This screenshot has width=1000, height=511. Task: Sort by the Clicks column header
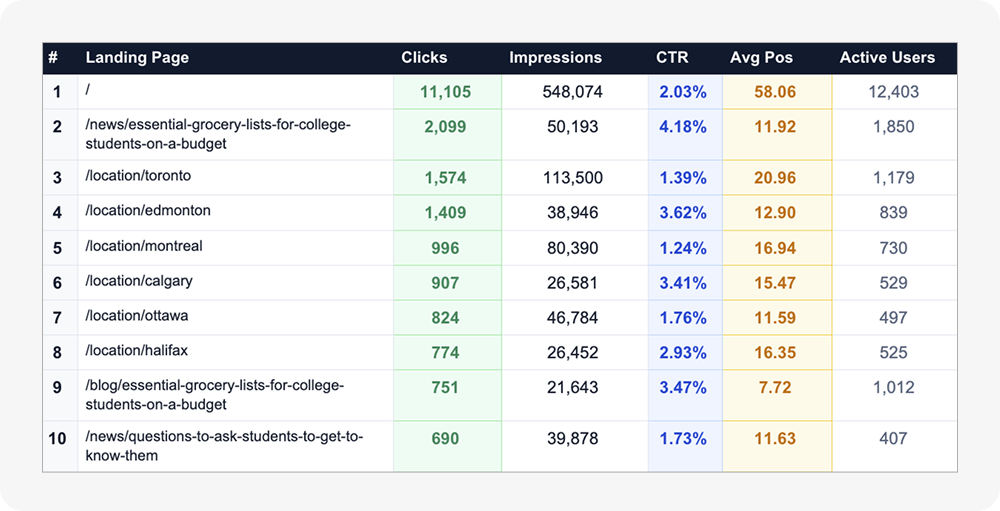coord(424,58)
